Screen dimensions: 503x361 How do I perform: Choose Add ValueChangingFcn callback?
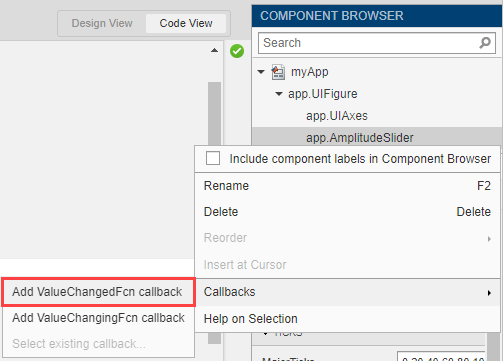[x=98, y=318]
